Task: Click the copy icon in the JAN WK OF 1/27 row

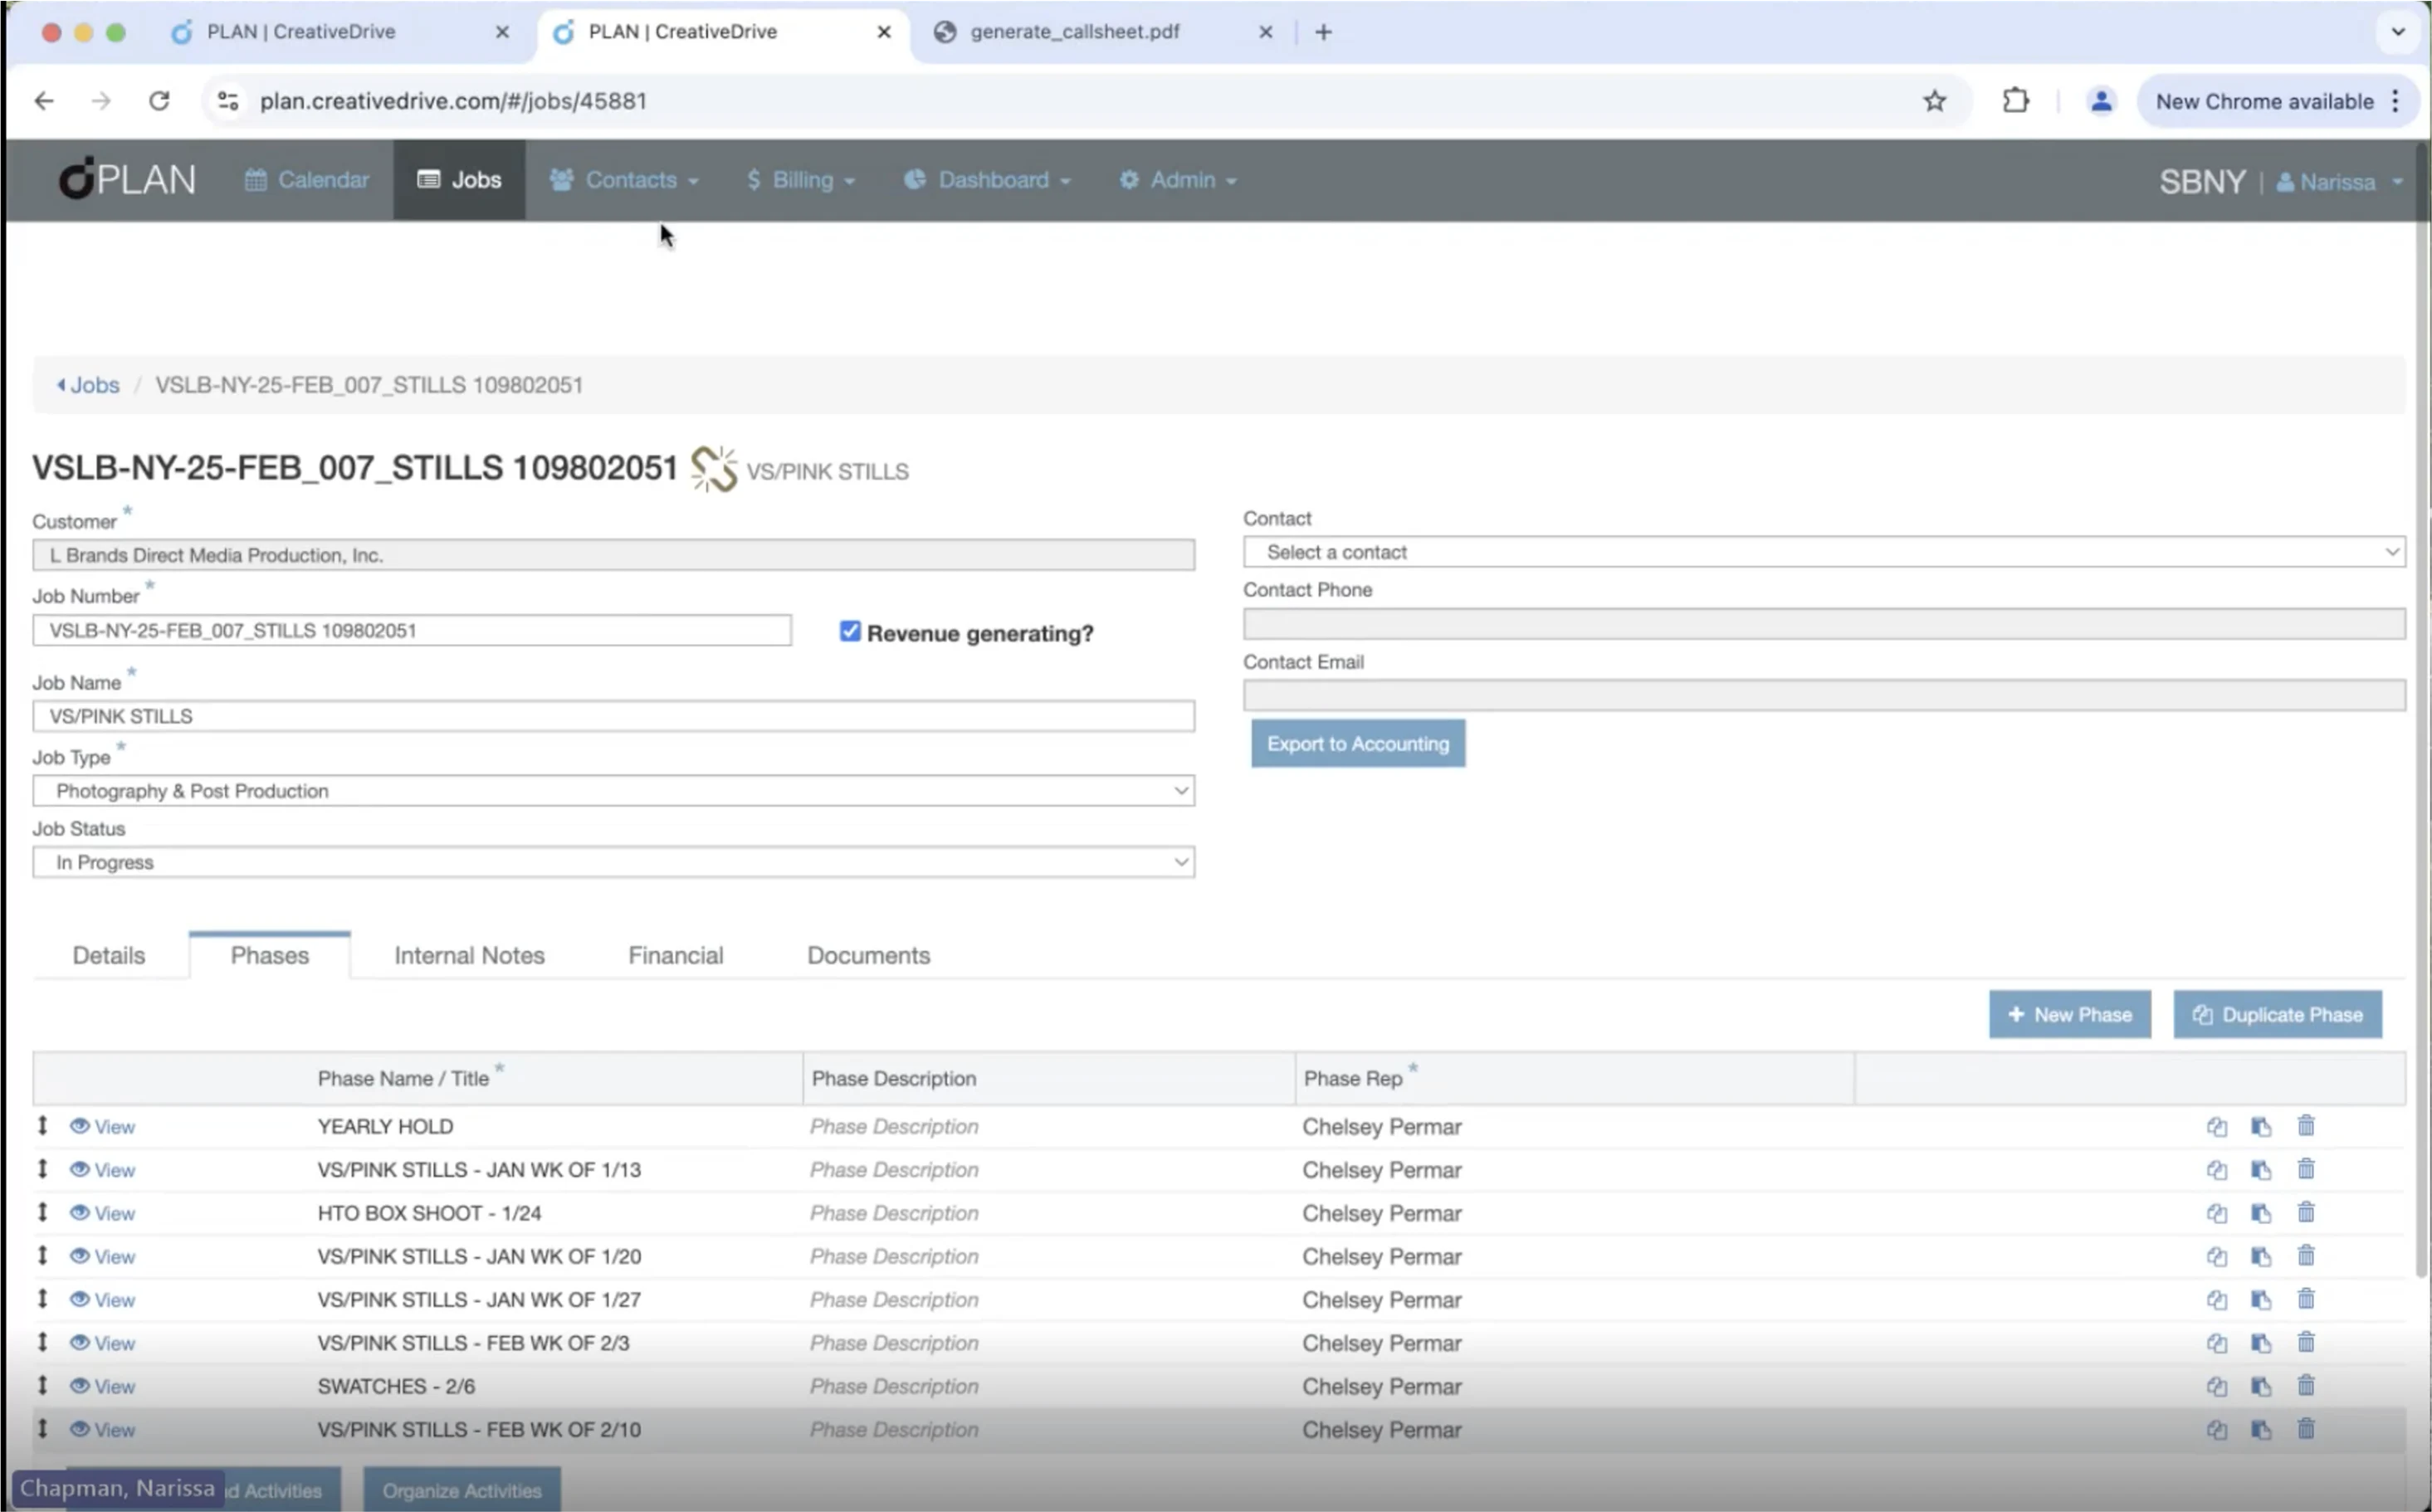Action: click(x=2216, y=1299)
